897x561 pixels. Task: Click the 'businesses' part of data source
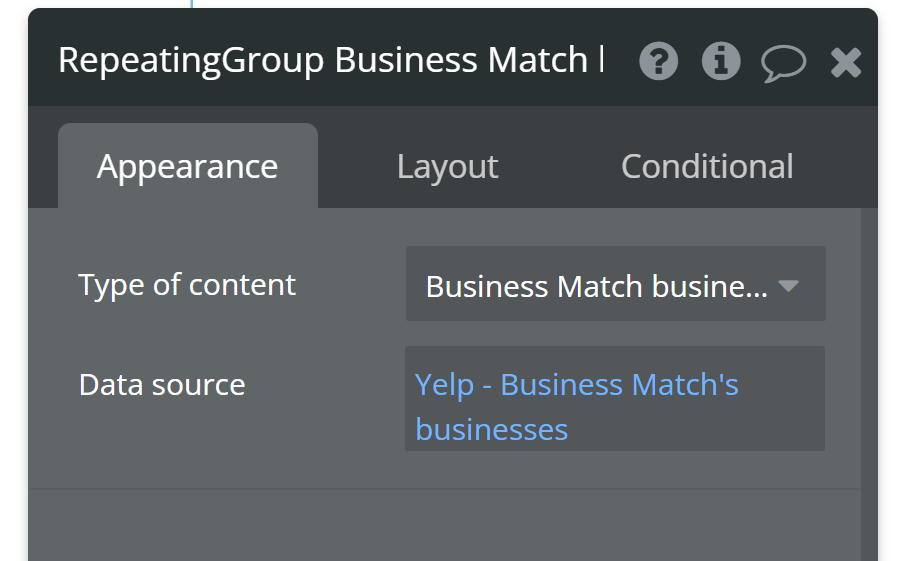[x=491, y=430]
